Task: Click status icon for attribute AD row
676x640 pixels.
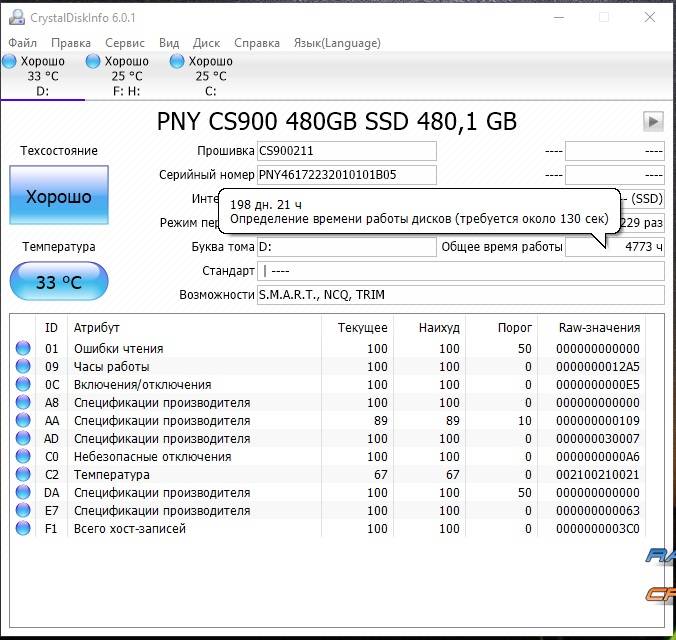Action: point(23,438)
